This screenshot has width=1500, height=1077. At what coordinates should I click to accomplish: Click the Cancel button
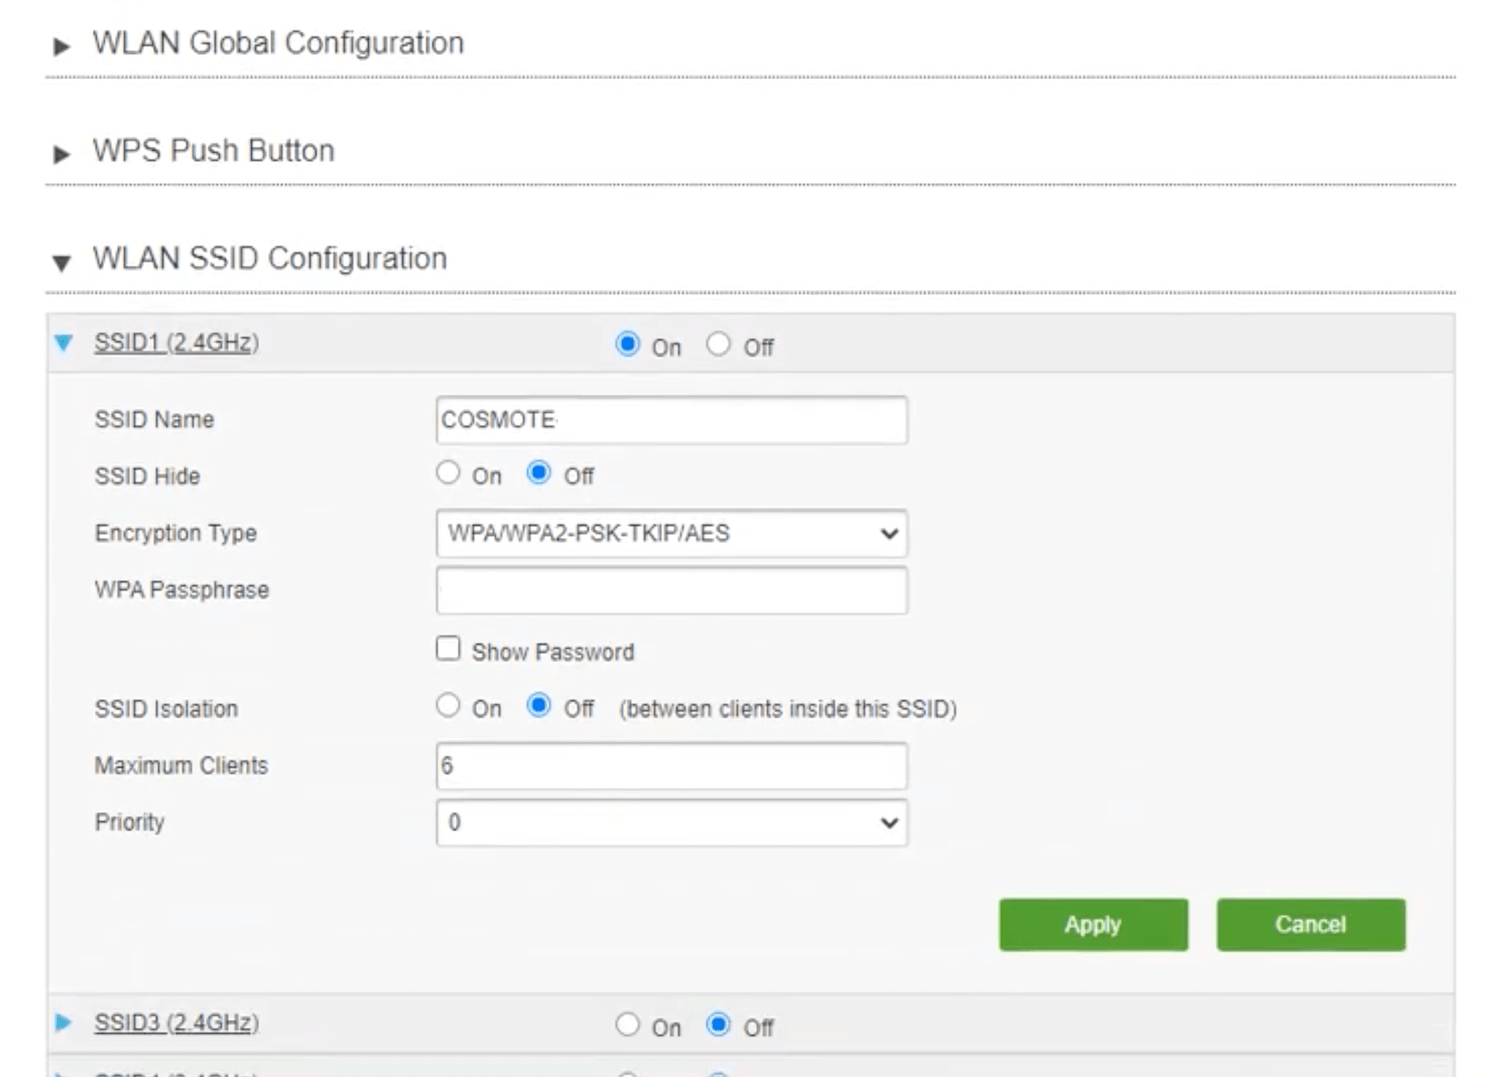[1310, 925]
